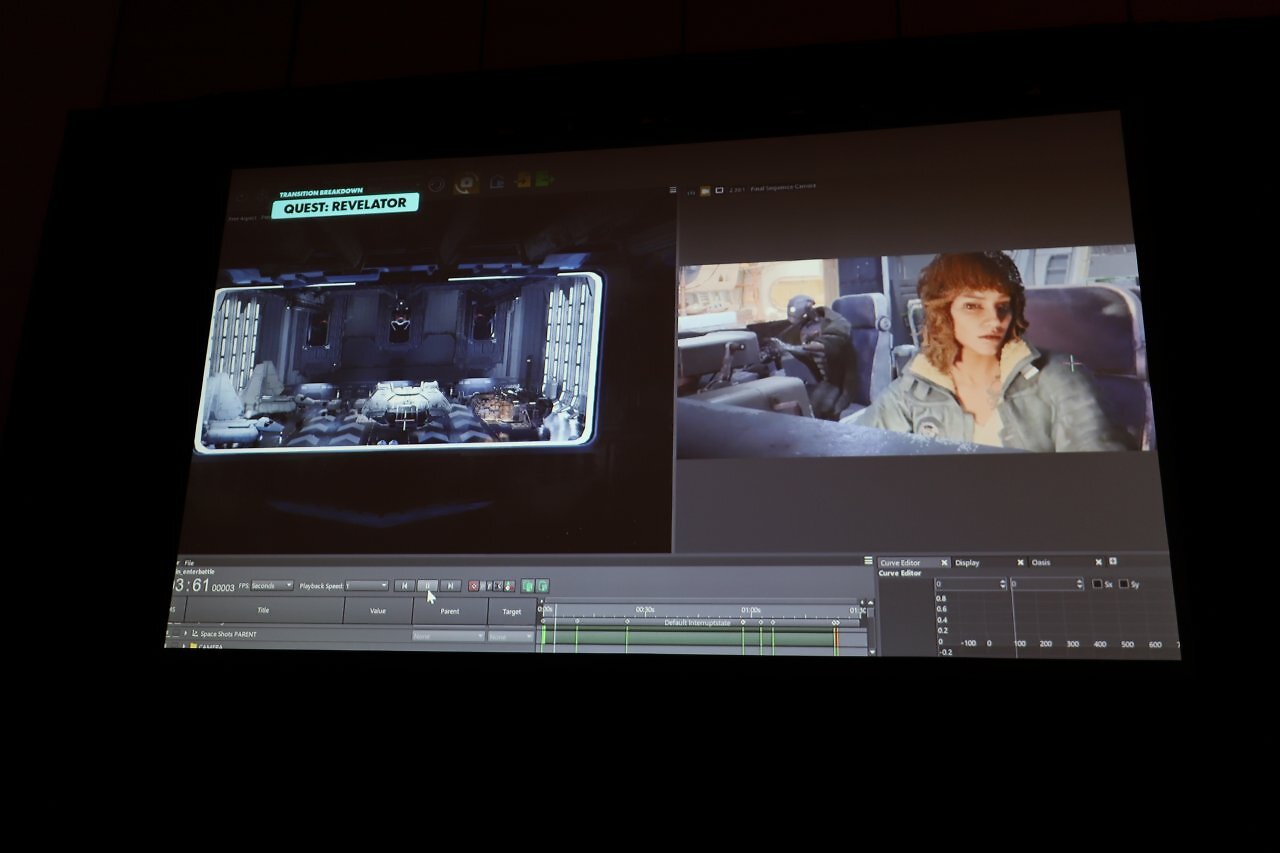Open Target dropdown for Space Shots PARENT
This screenshot has width=1280, height=853.
[511, 636]
